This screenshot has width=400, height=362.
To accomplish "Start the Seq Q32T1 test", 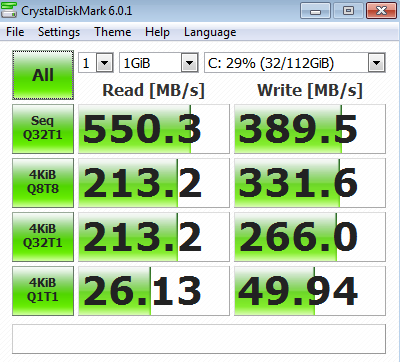I will pos(43,129).
